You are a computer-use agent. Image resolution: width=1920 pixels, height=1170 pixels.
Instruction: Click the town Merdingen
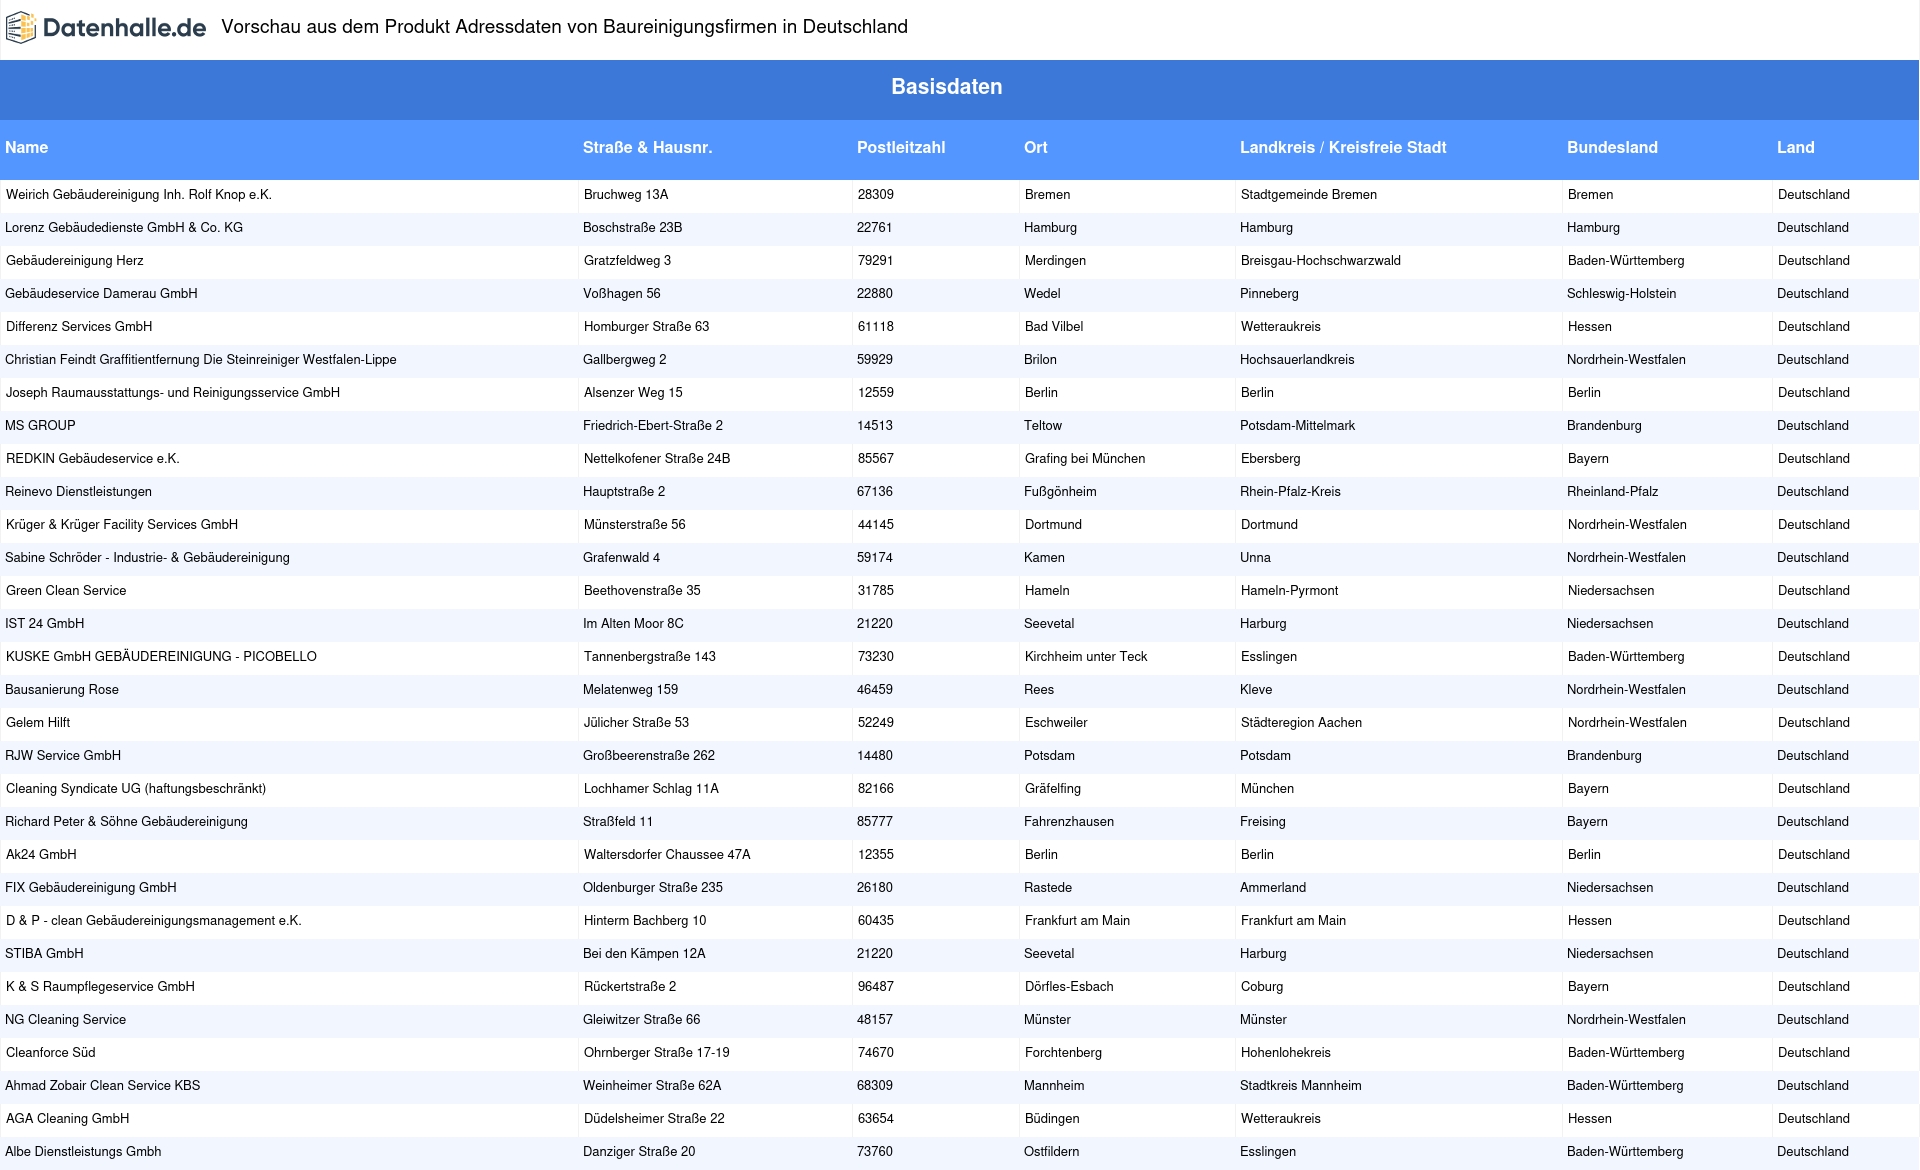(x=1055, y=261)
